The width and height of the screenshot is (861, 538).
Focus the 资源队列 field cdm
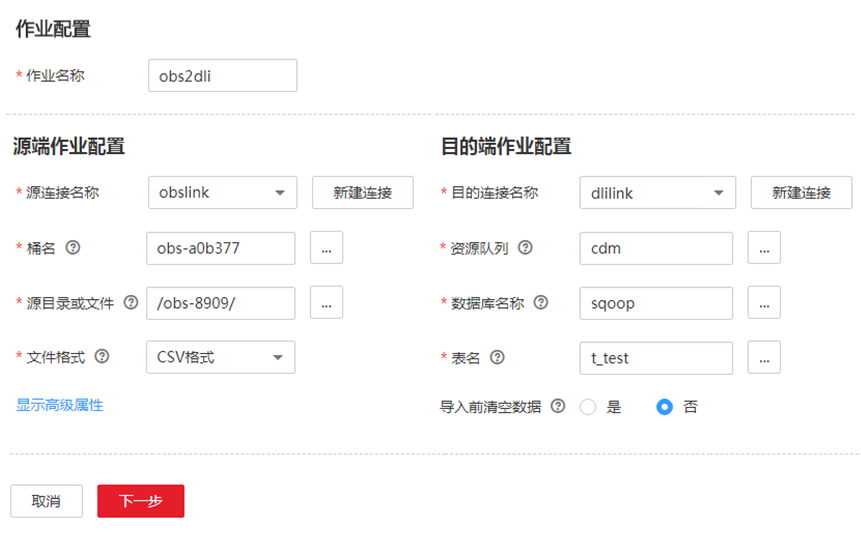pyautogui.click(x=656, y=248)
